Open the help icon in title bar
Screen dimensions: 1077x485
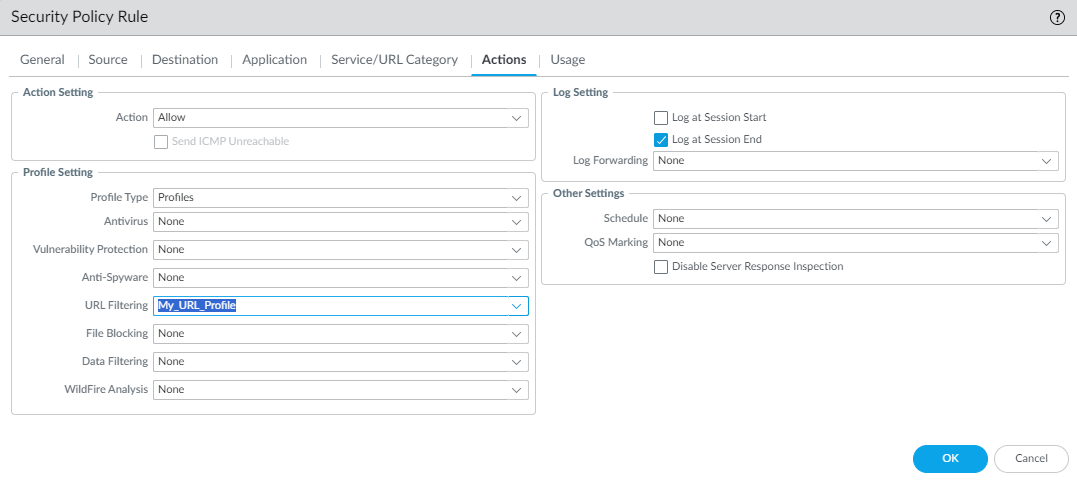point(1057,18)
